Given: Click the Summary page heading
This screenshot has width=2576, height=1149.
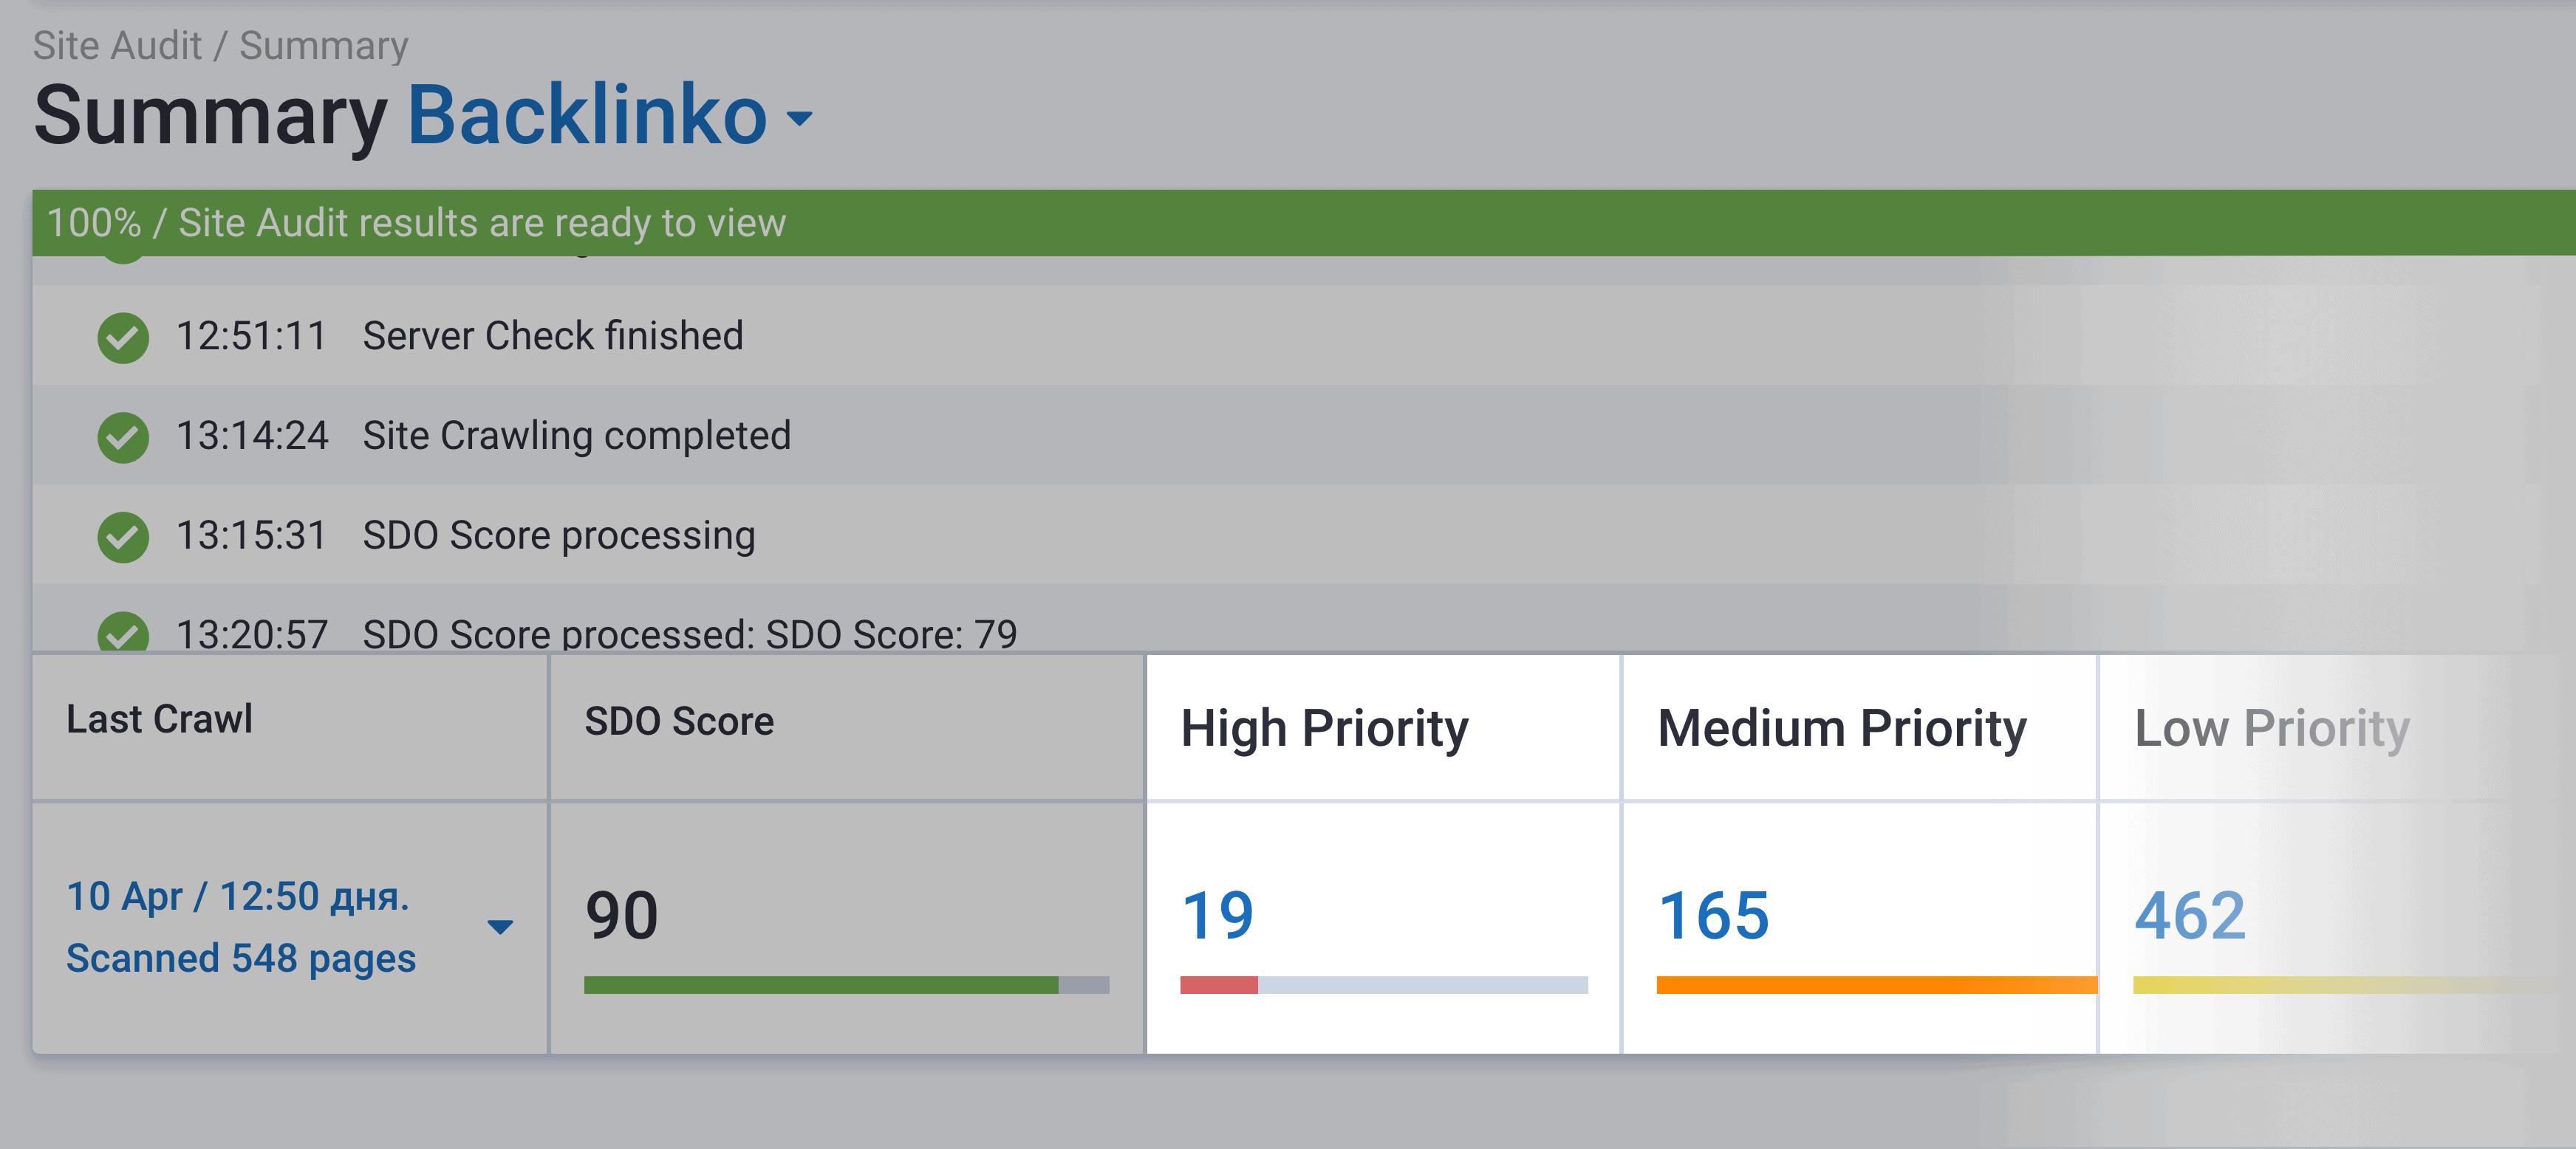Looking at the screenshot, I should coord(210,118).
